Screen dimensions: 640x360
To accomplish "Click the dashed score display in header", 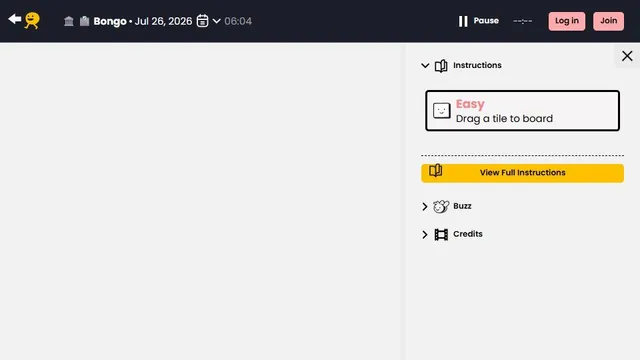I will [x=522, y=21].
